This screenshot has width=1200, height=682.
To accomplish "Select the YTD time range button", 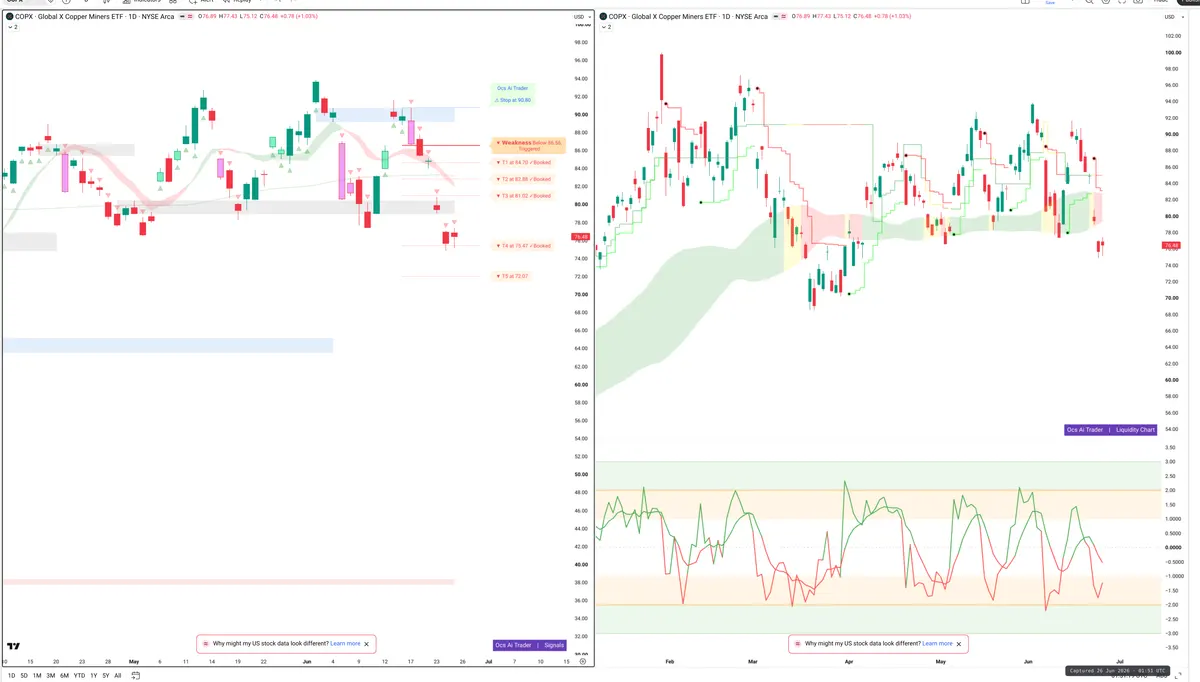I will [79, 676].
